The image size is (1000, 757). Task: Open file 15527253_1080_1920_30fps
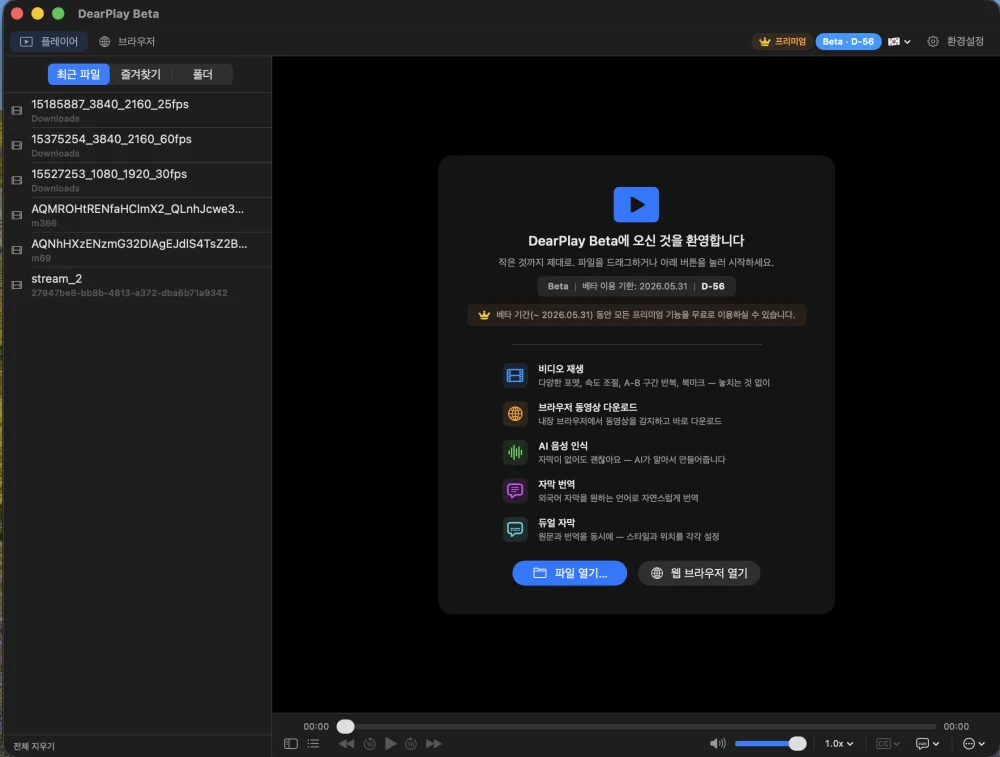coord(137,180)
